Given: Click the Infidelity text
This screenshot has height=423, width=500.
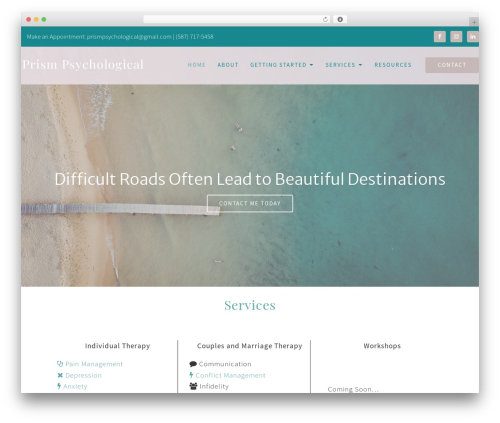Looking at the screenshot, I should (x=214, y=386).
